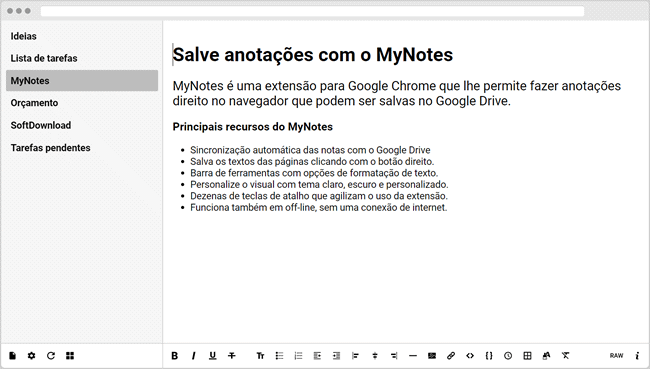The height and width of the screenshot is (369, 650).
Task: Align text to the right
Action: tap(394, 356)
